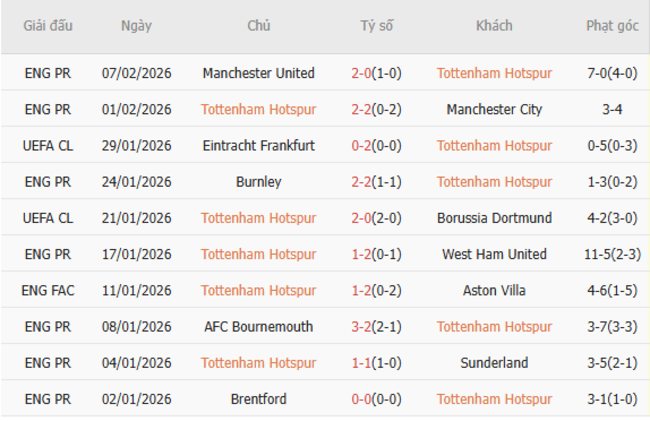650x421 pixels.
Task: Open Borussia Dortmund team link
Action: pos(494,218)
